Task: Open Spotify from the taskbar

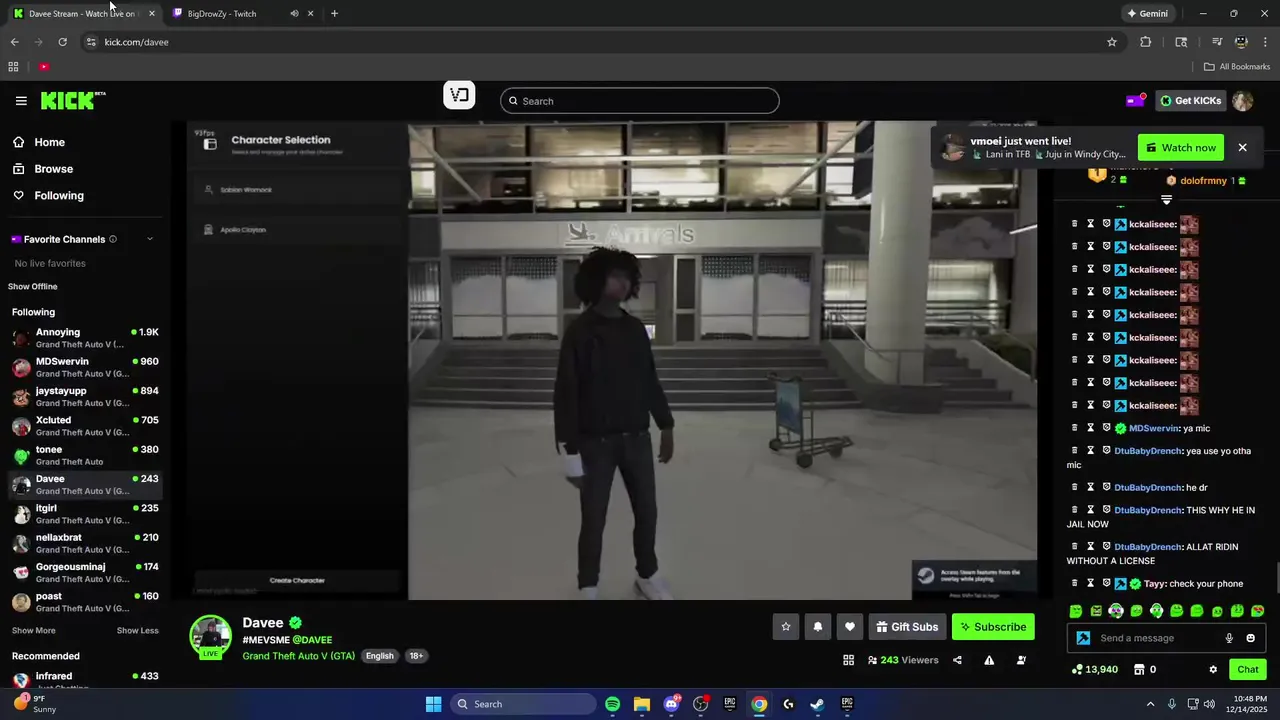Action: pyautogui.click(x=612, y=704)
